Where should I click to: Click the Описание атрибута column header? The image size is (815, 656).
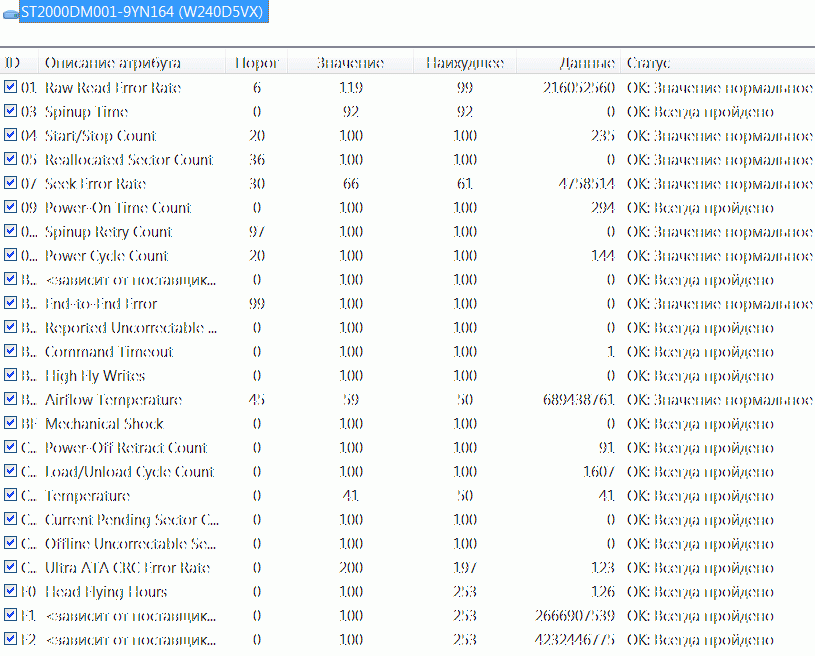coord(112,63)
